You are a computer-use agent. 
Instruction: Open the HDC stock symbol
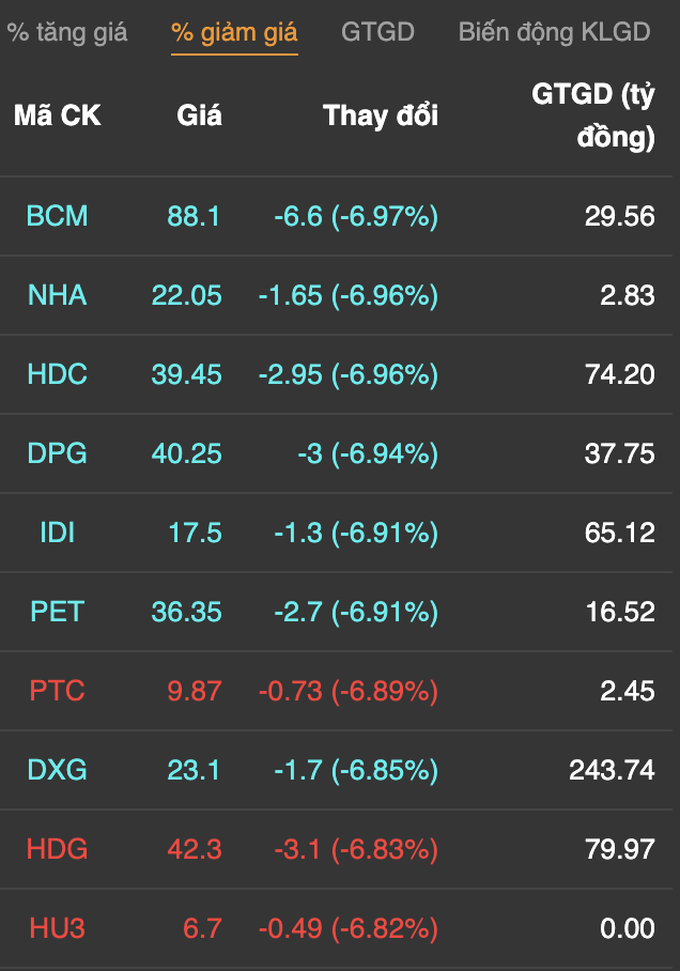coord(57,374)
